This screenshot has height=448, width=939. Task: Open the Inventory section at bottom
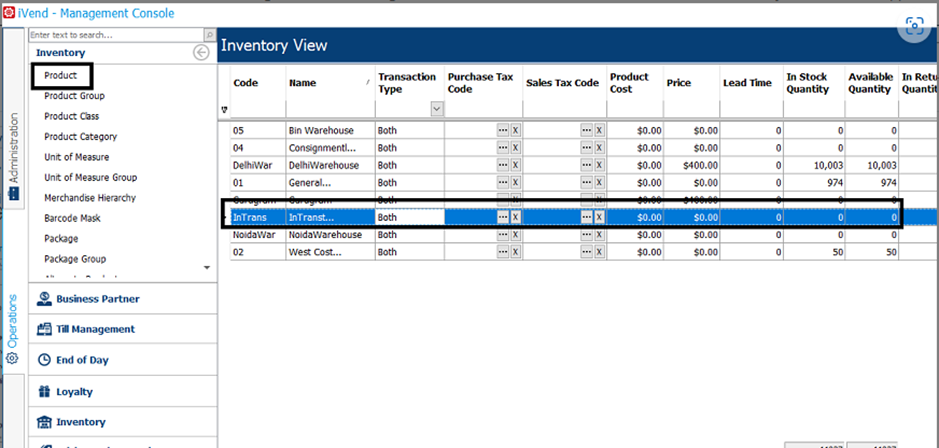[123, 422]
